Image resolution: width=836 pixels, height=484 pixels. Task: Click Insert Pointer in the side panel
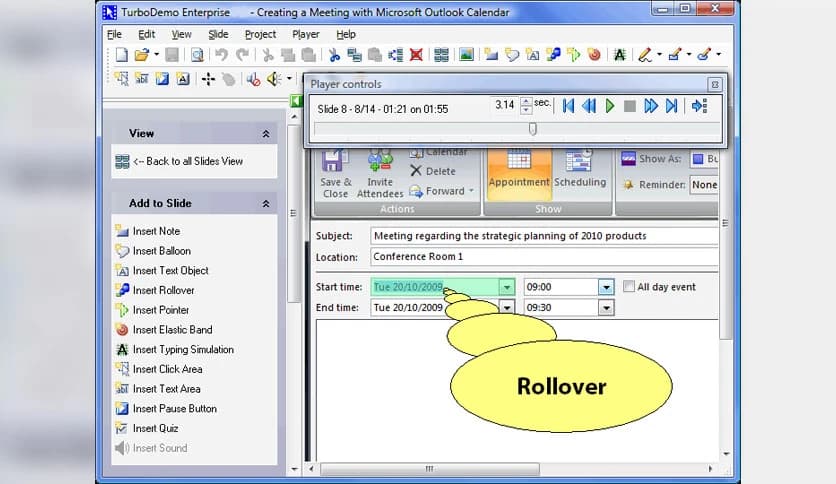coord(152,310)
